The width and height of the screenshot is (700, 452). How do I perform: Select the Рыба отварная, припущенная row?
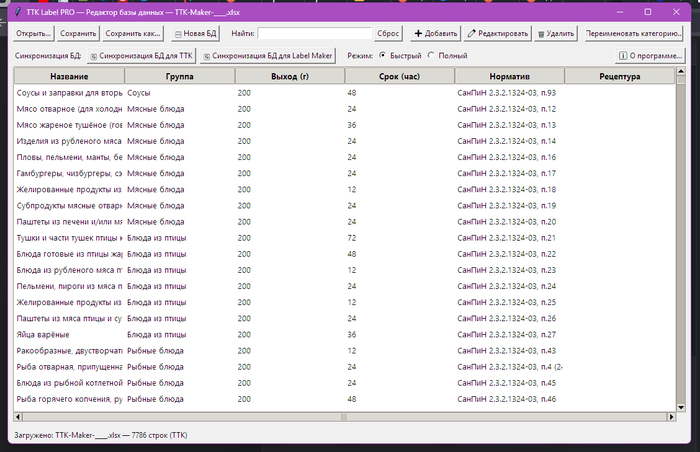(344, 367)
